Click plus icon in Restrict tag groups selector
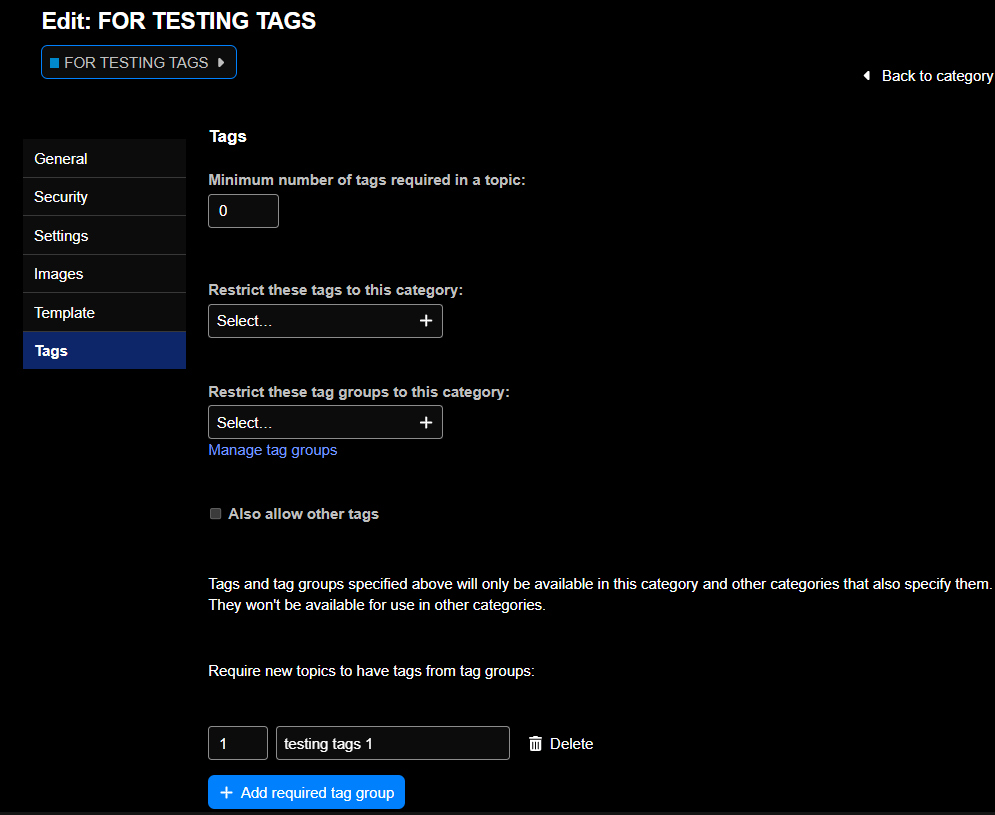This screenshot has height=815, width=995. [x=426, y=423]
